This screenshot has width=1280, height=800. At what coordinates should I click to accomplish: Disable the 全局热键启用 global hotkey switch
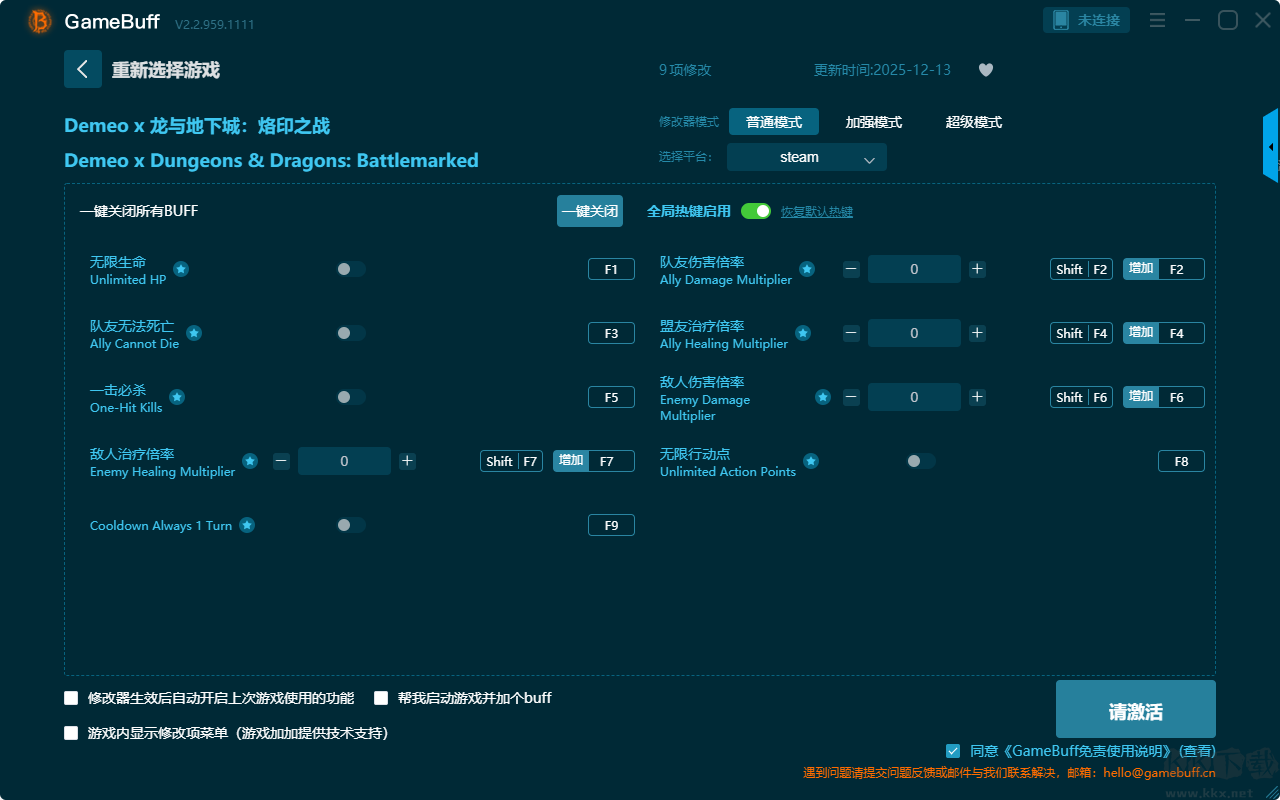pos(756,211)
